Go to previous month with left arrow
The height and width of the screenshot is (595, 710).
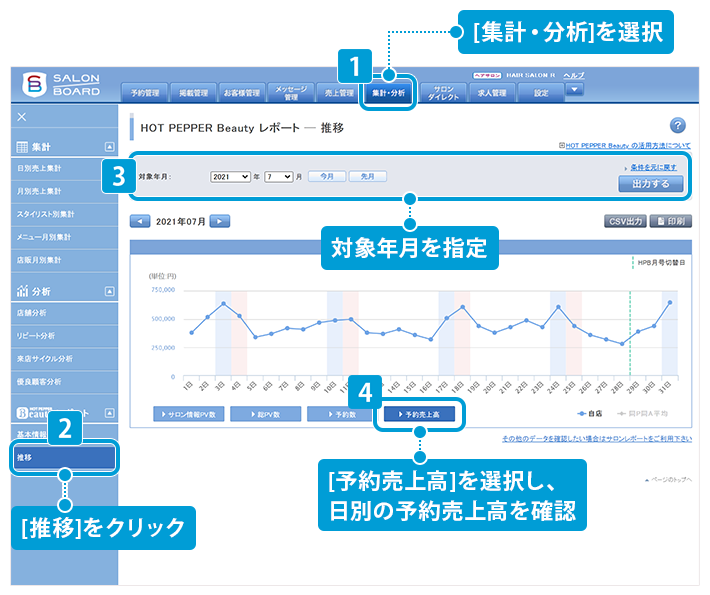[141, 221]
